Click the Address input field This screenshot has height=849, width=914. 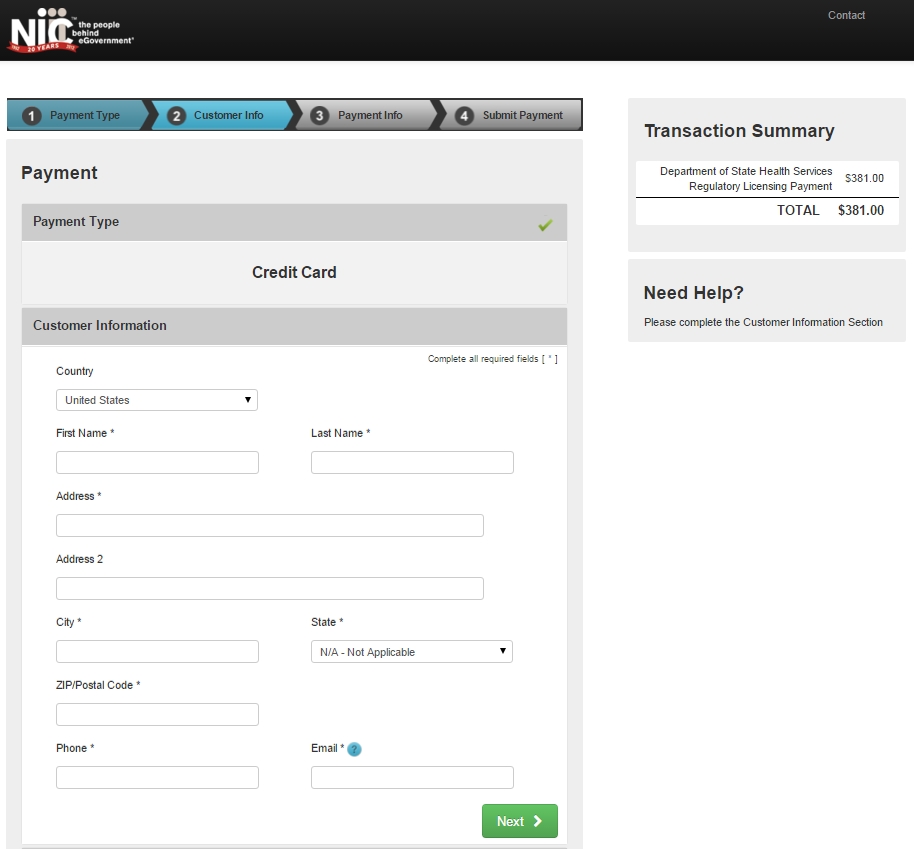(269, 525)
